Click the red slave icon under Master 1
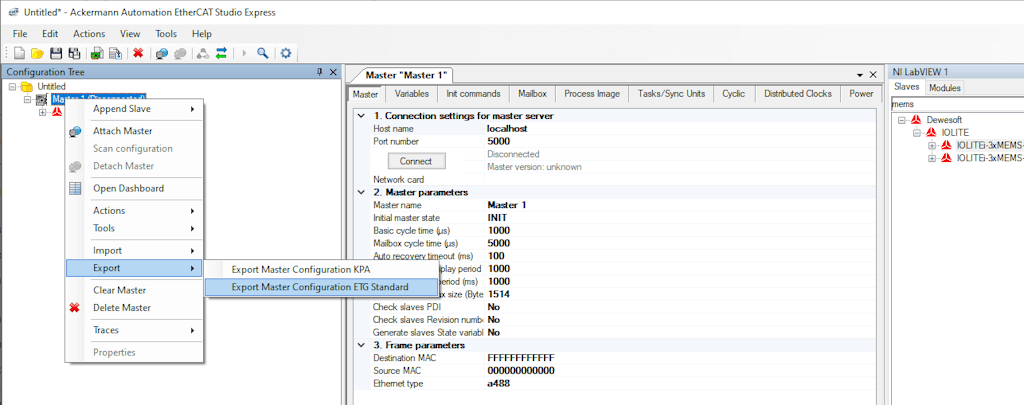 point(57,112)
